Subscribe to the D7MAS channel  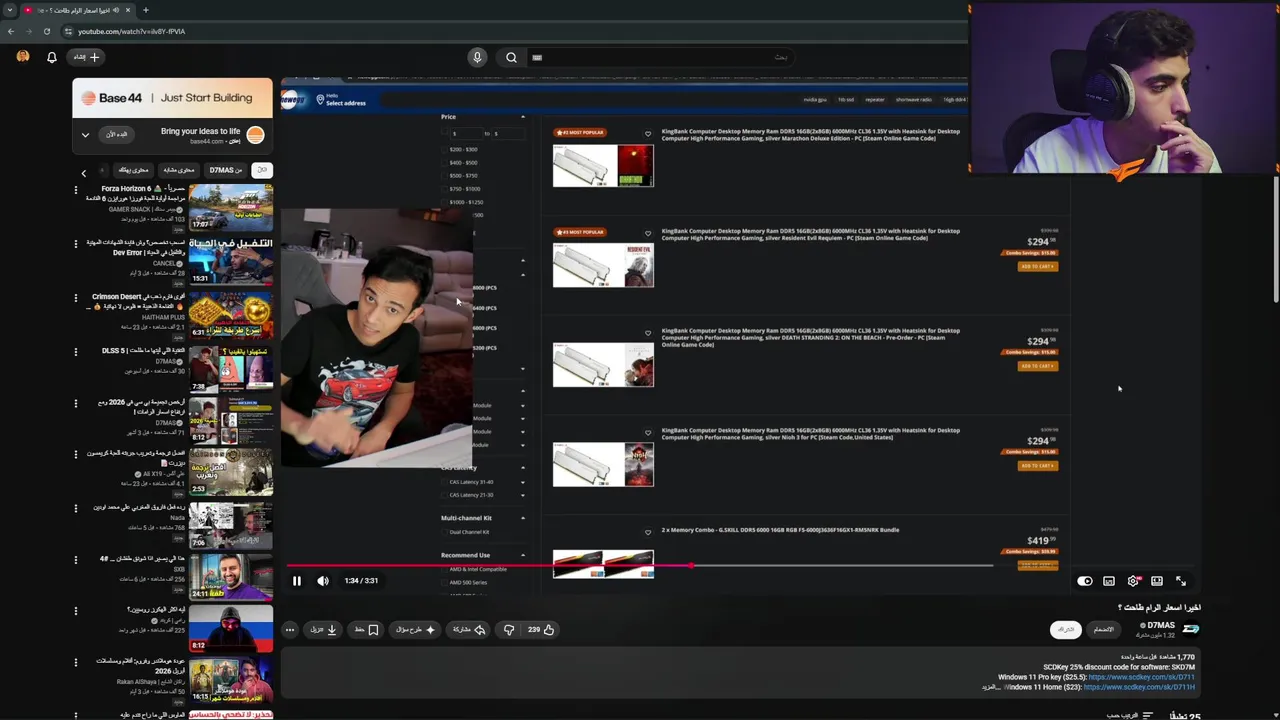(x=1066, y=629)
